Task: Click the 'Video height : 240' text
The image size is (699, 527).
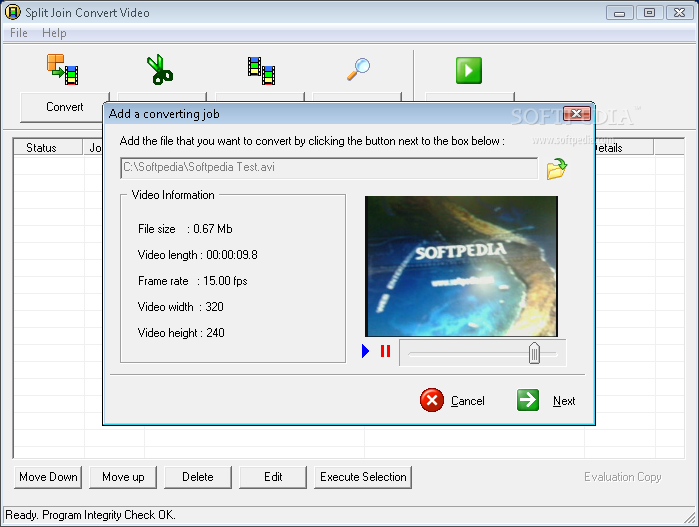Action: click(x=181, y=333)
